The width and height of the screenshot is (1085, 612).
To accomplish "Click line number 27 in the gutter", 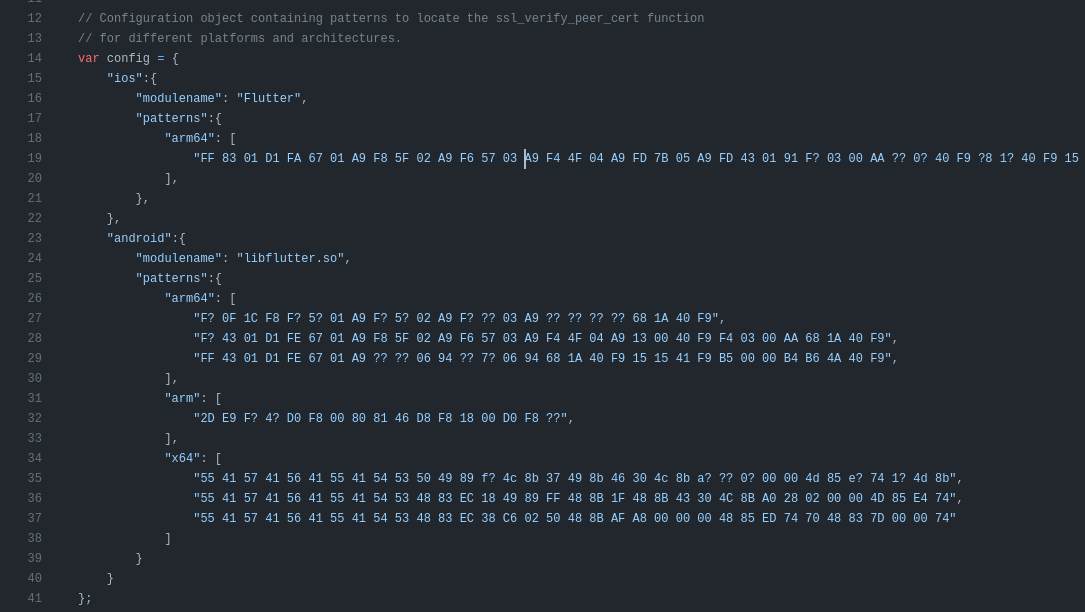I will click(x=35, y=319).
